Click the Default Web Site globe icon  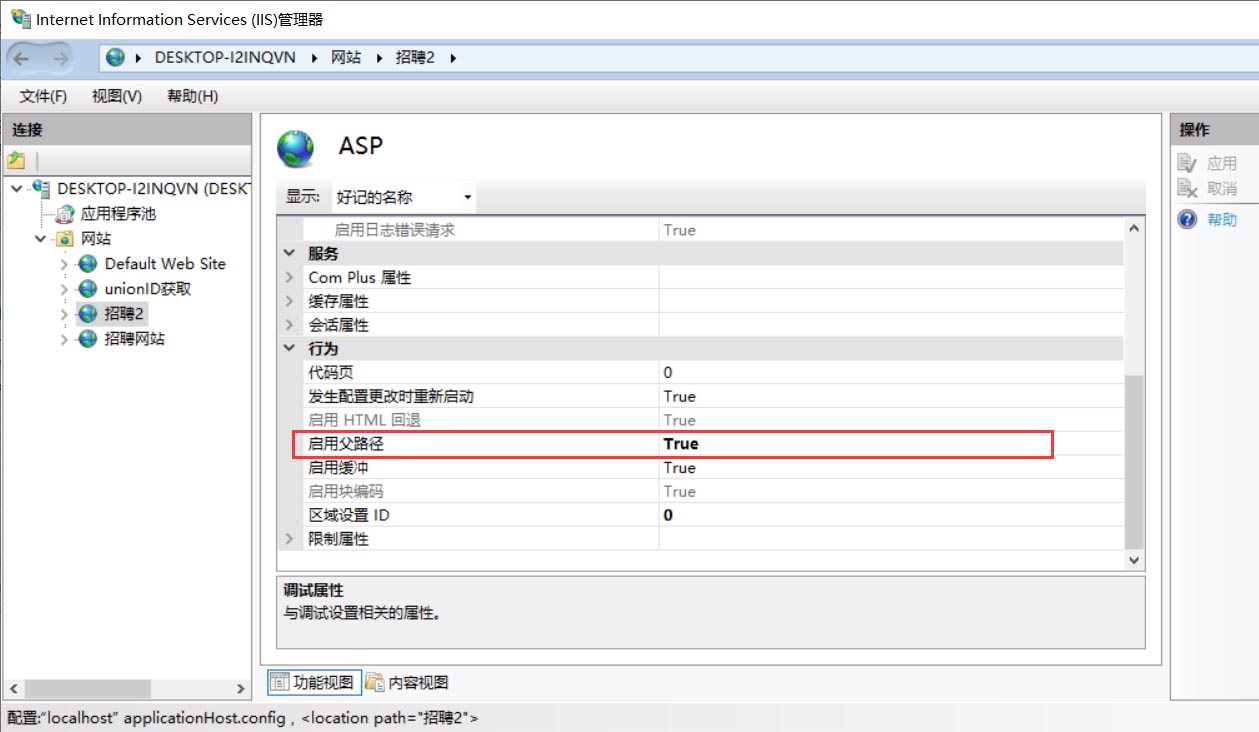(x=89, y=263)
